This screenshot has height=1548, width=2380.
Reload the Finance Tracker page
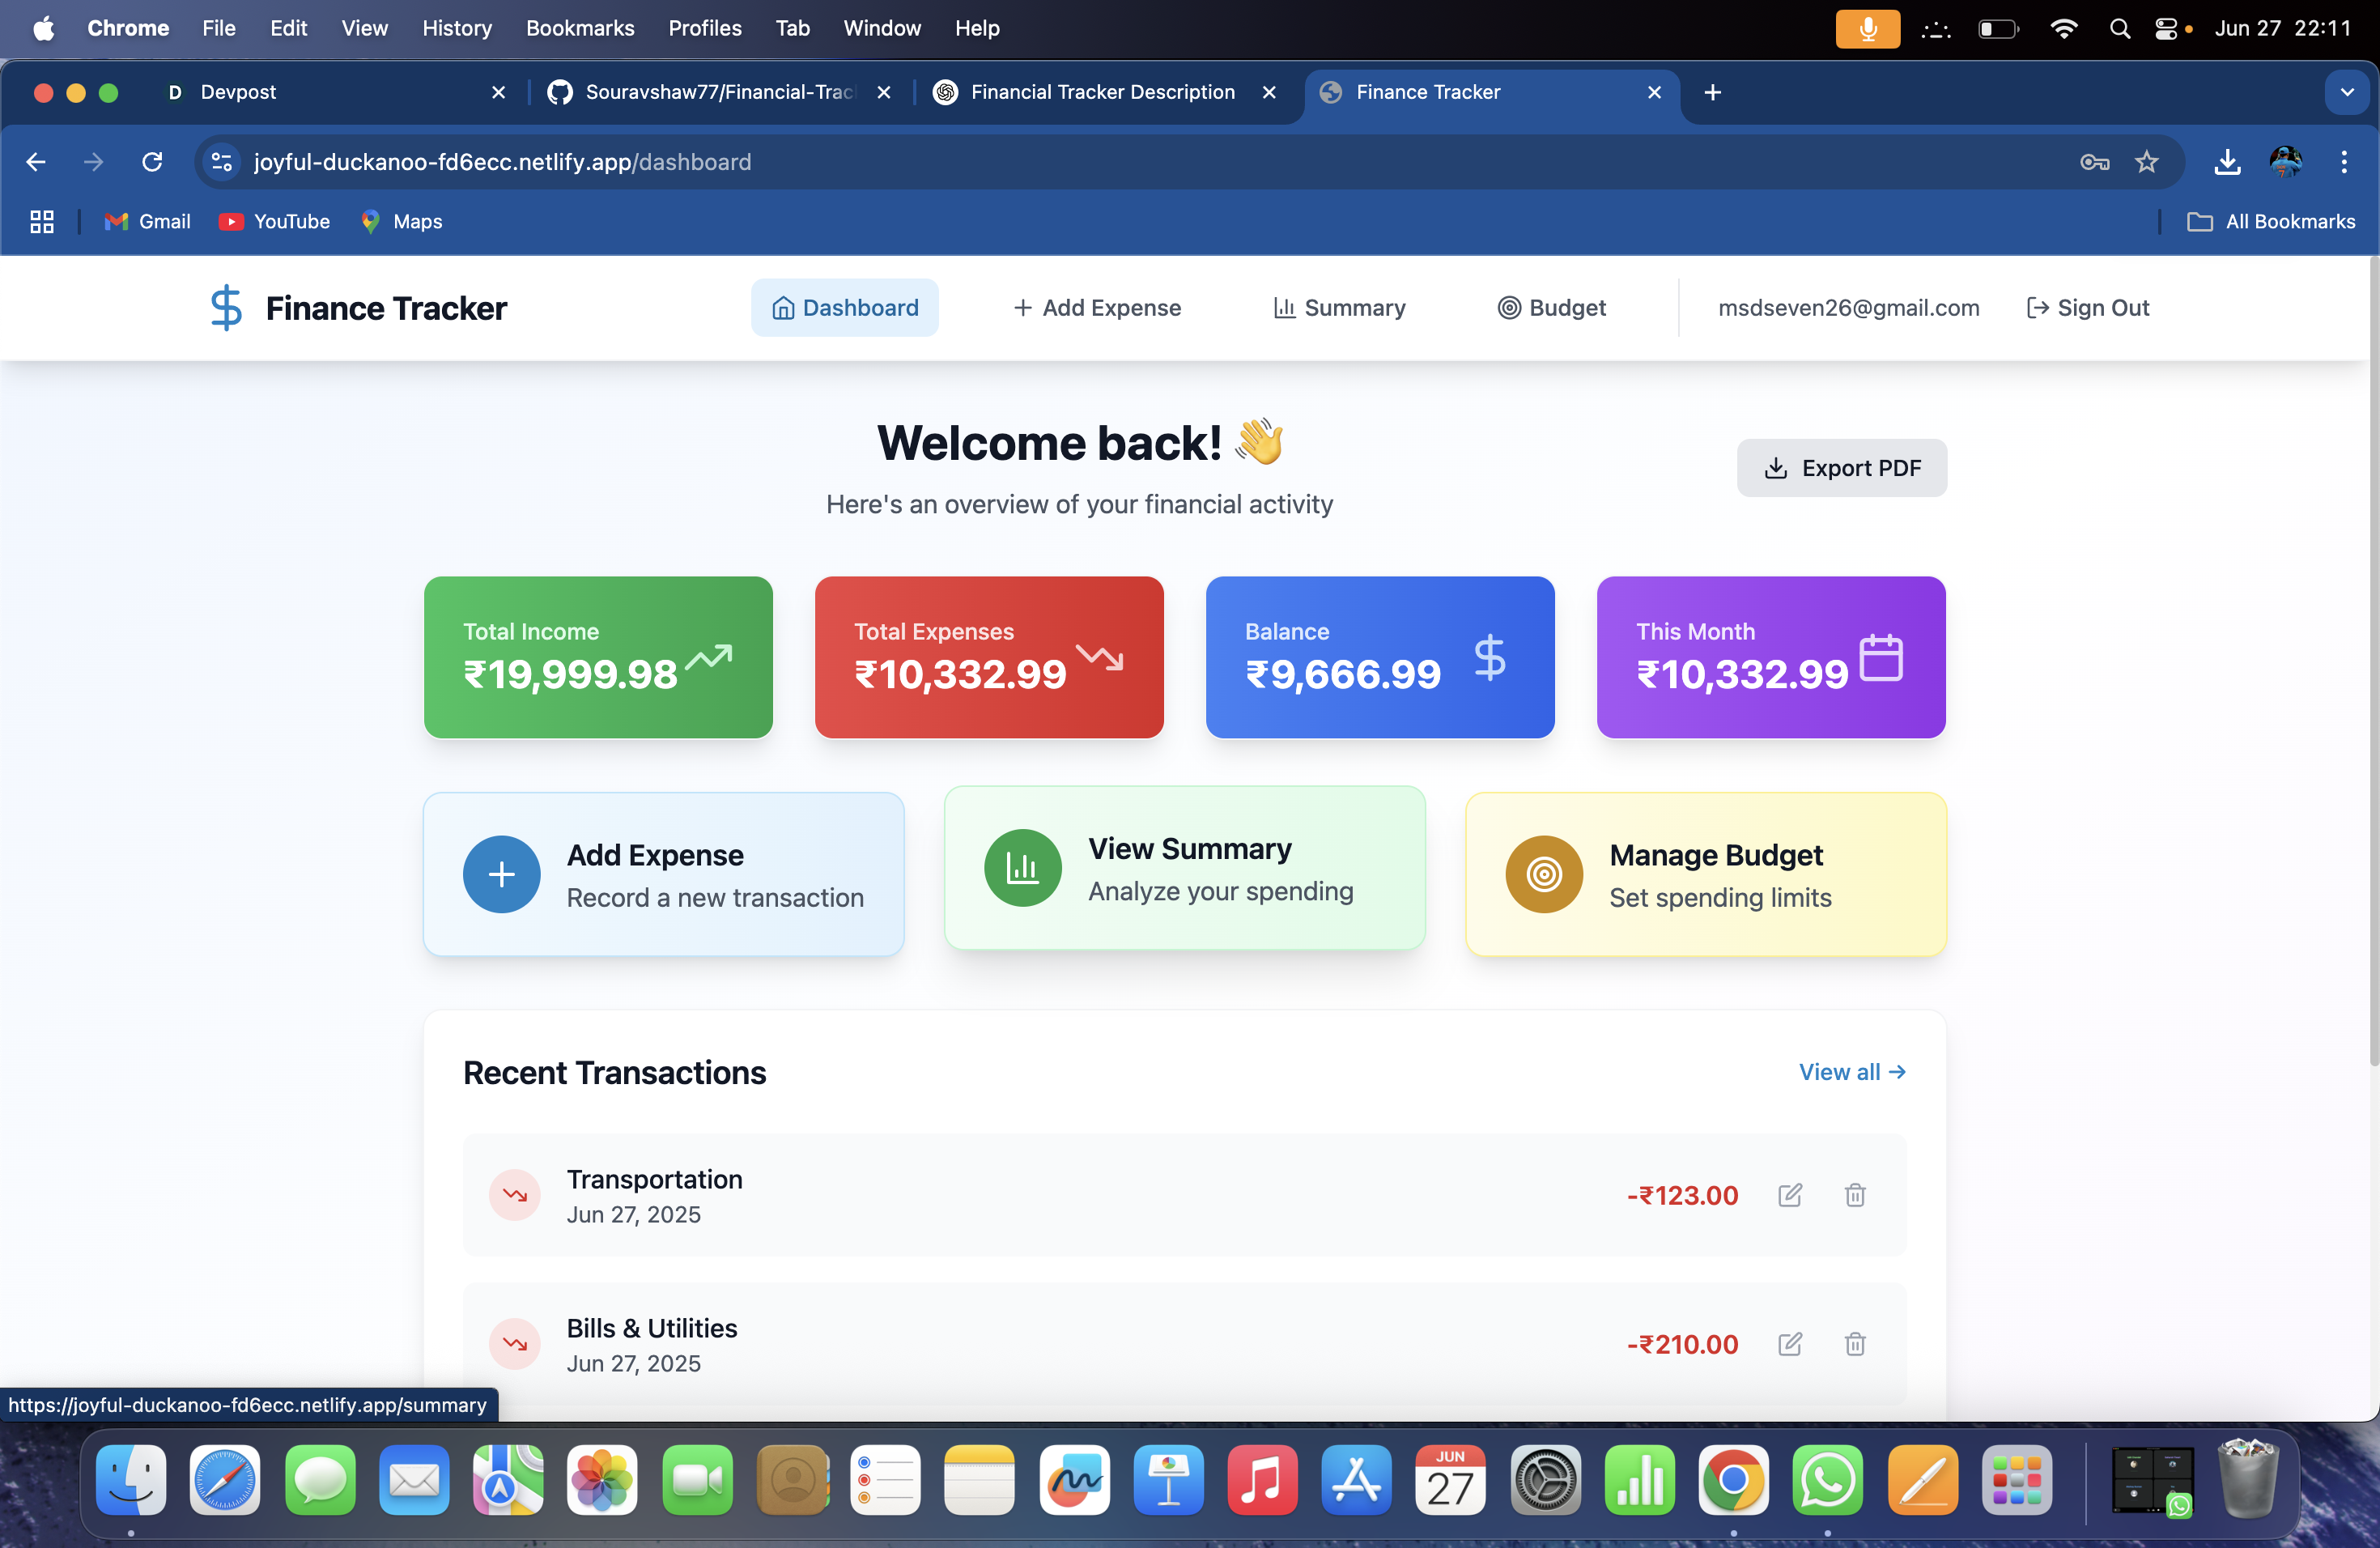152,162
